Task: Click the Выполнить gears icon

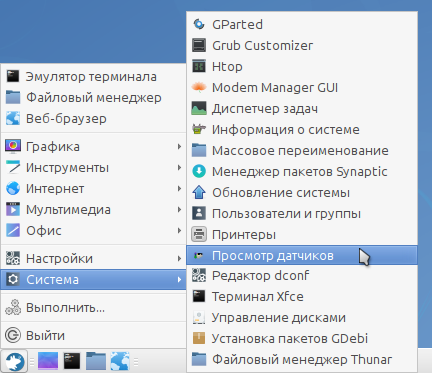Action: point(13,307)
